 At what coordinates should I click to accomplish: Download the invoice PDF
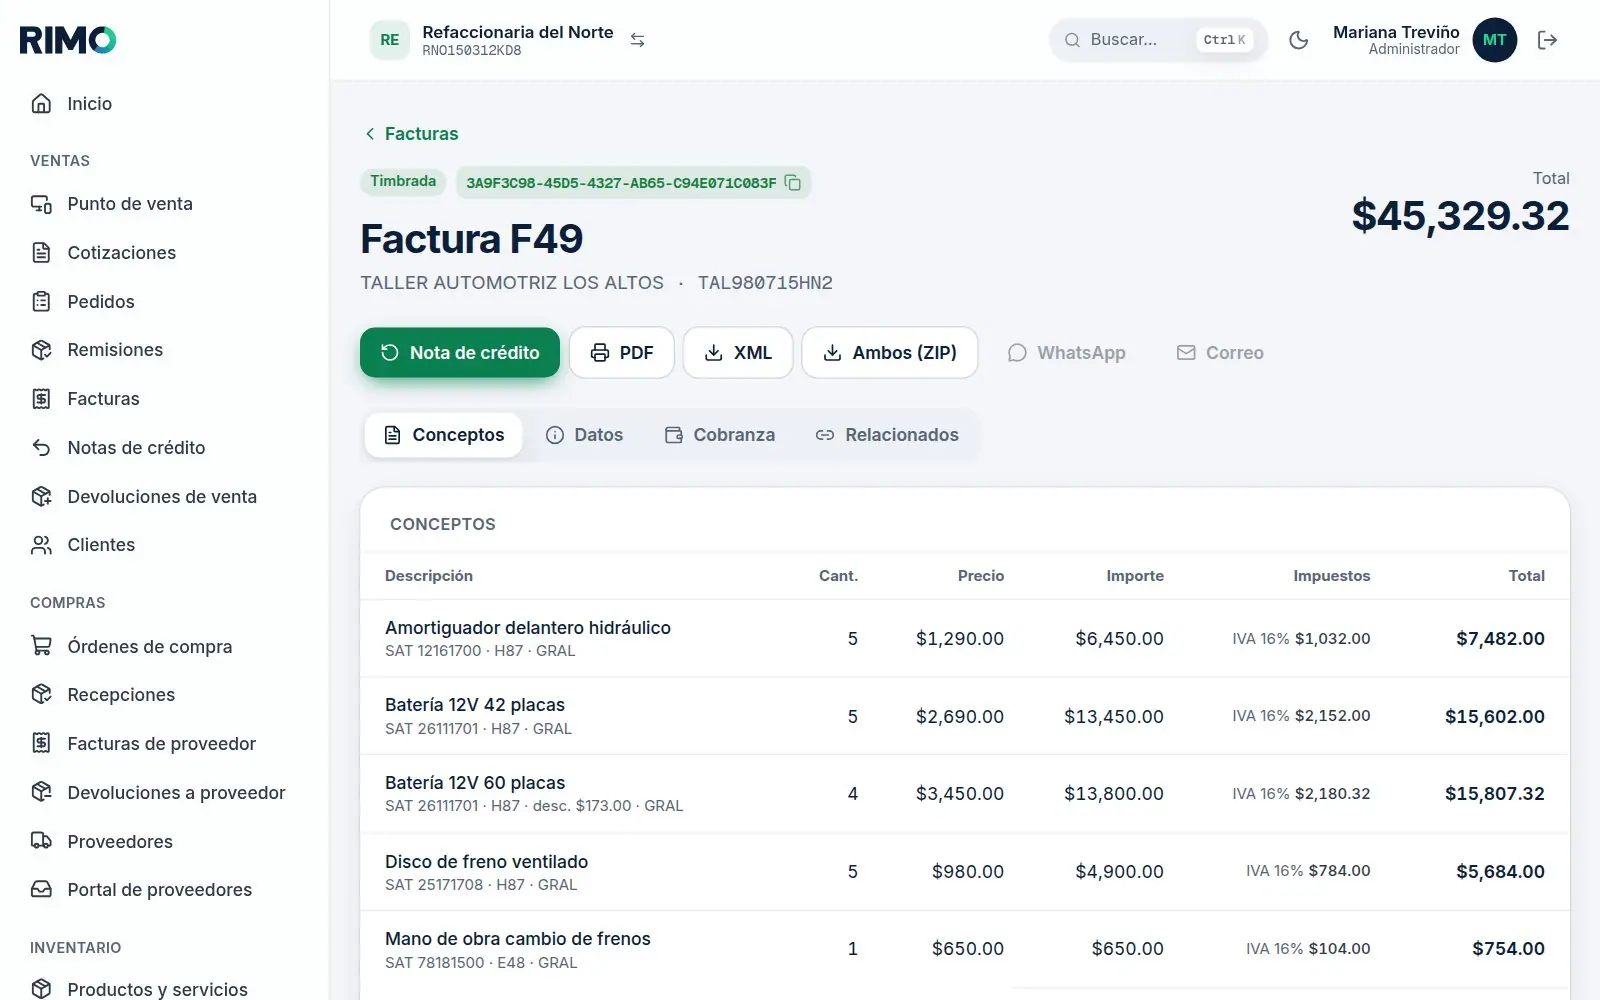(622, 353)
